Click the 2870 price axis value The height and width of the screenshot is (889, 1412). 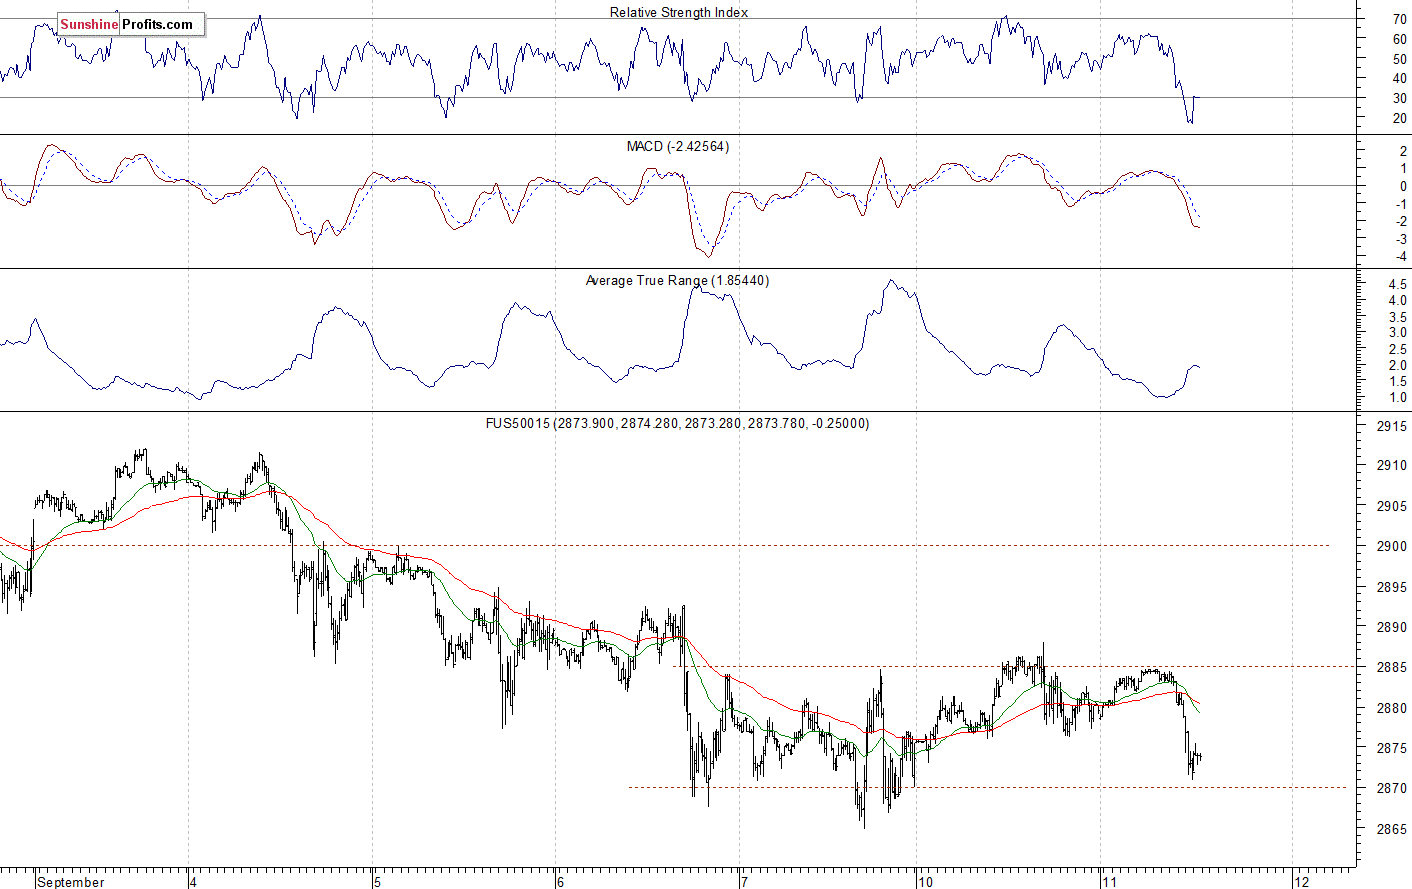(x=1392, y=788)
